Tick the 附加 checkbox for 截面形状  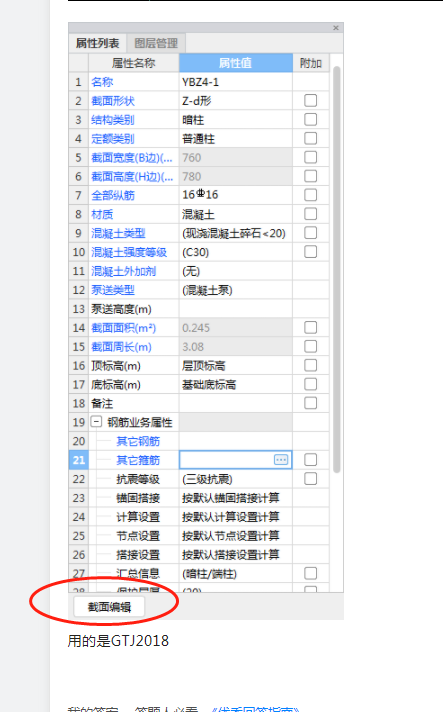pyautogui.click(x=310, y=100)
